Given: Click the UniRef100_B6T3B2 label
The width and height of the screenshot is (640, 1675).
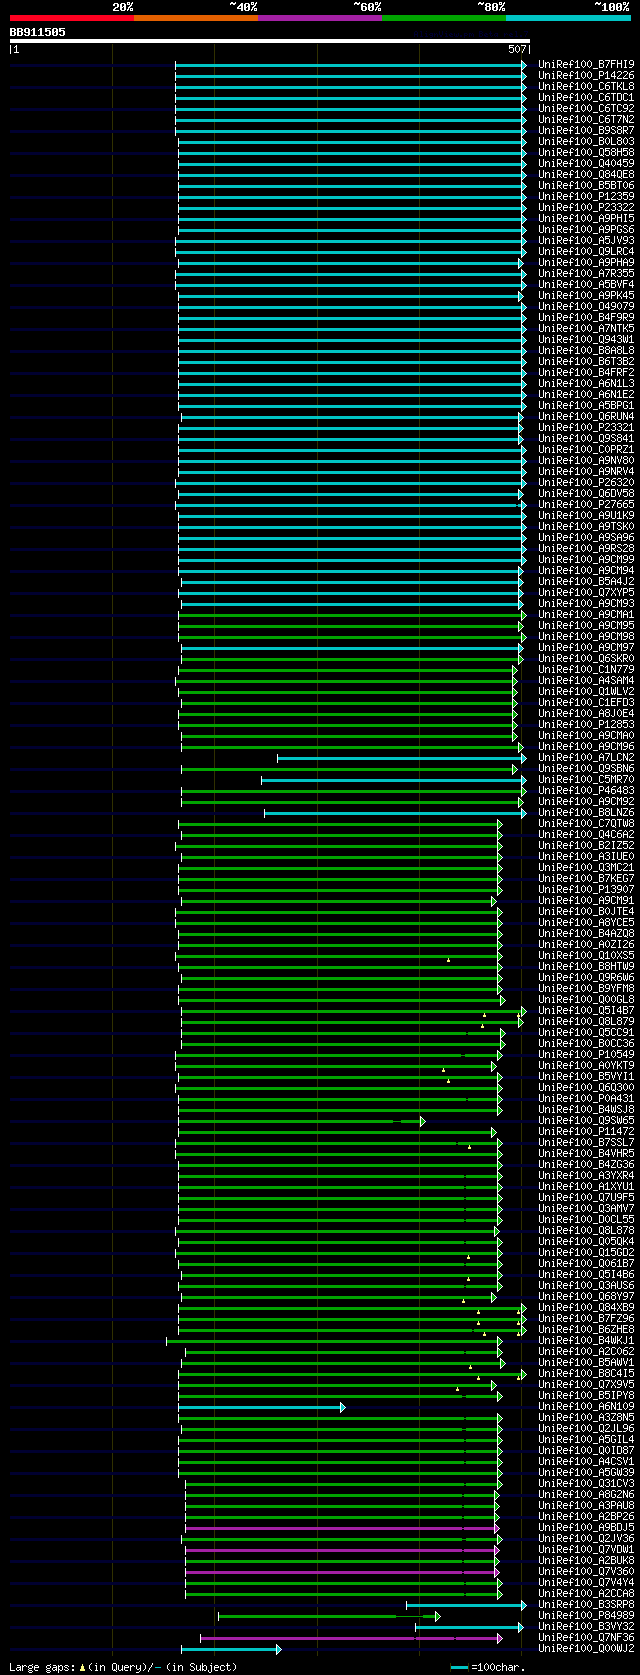Looking at the screenshot, I should (x=586, y=361).
